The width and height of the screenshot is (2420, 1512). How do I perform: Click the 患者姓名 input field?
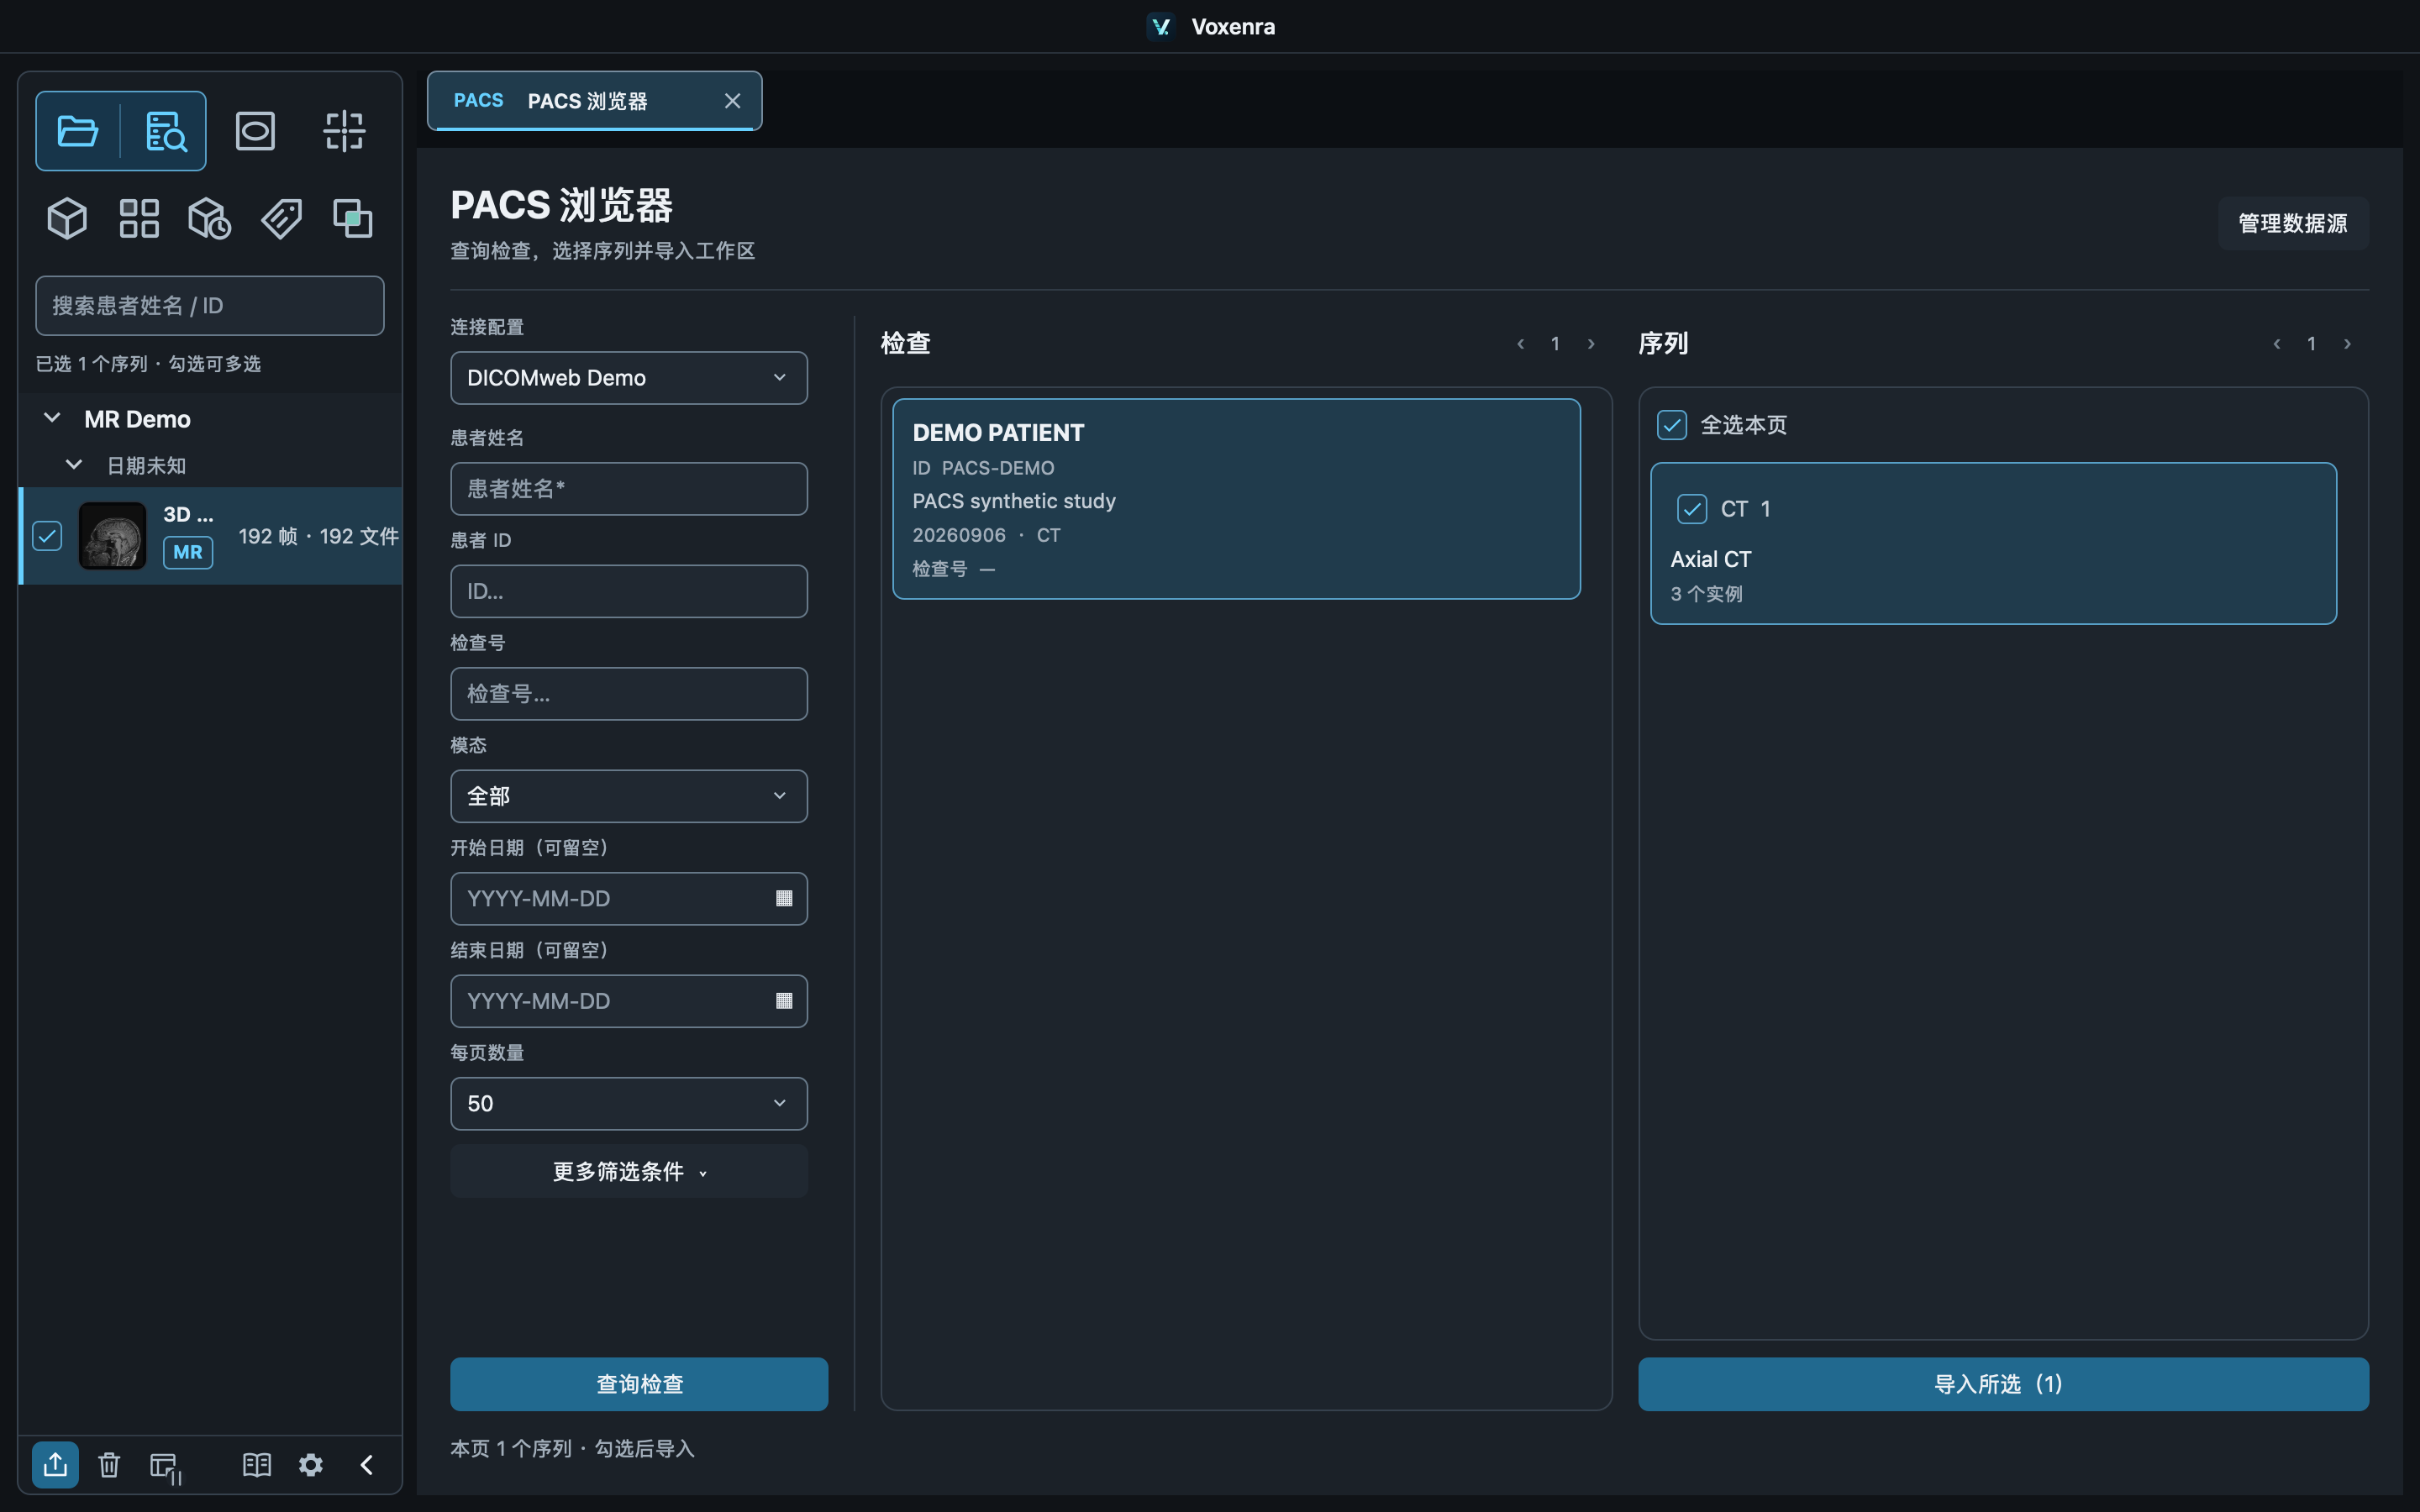point(629,489)
